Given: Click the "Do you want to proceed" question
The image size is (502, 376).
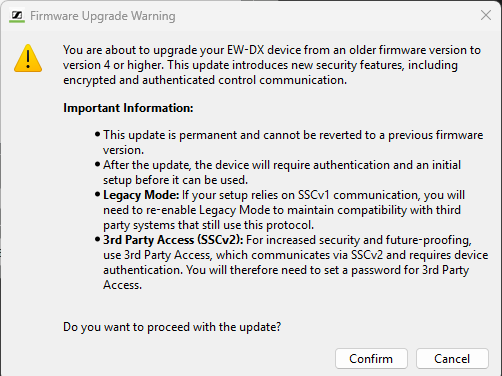Looking at the screenshot, I should point(172,327).
